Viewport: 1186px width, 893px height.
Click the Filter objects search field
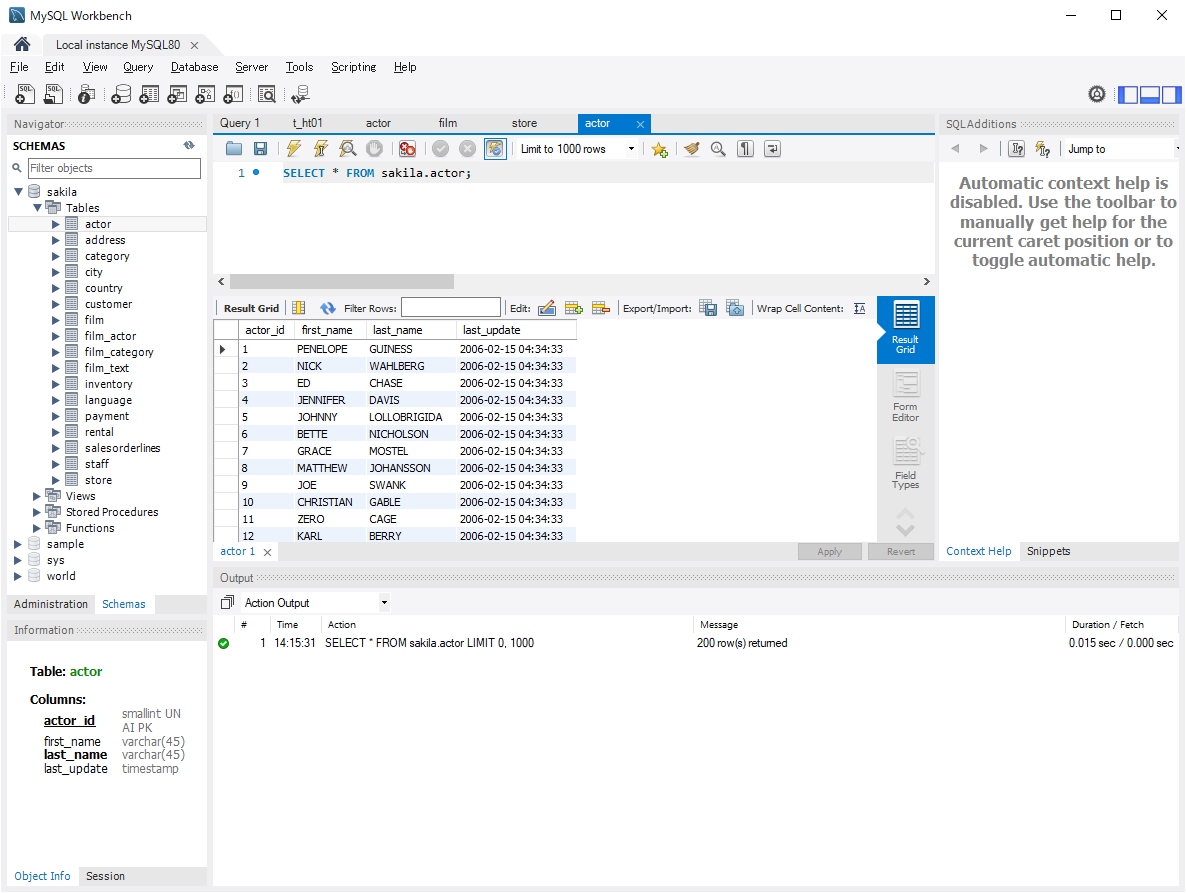[x=114, y=168]
